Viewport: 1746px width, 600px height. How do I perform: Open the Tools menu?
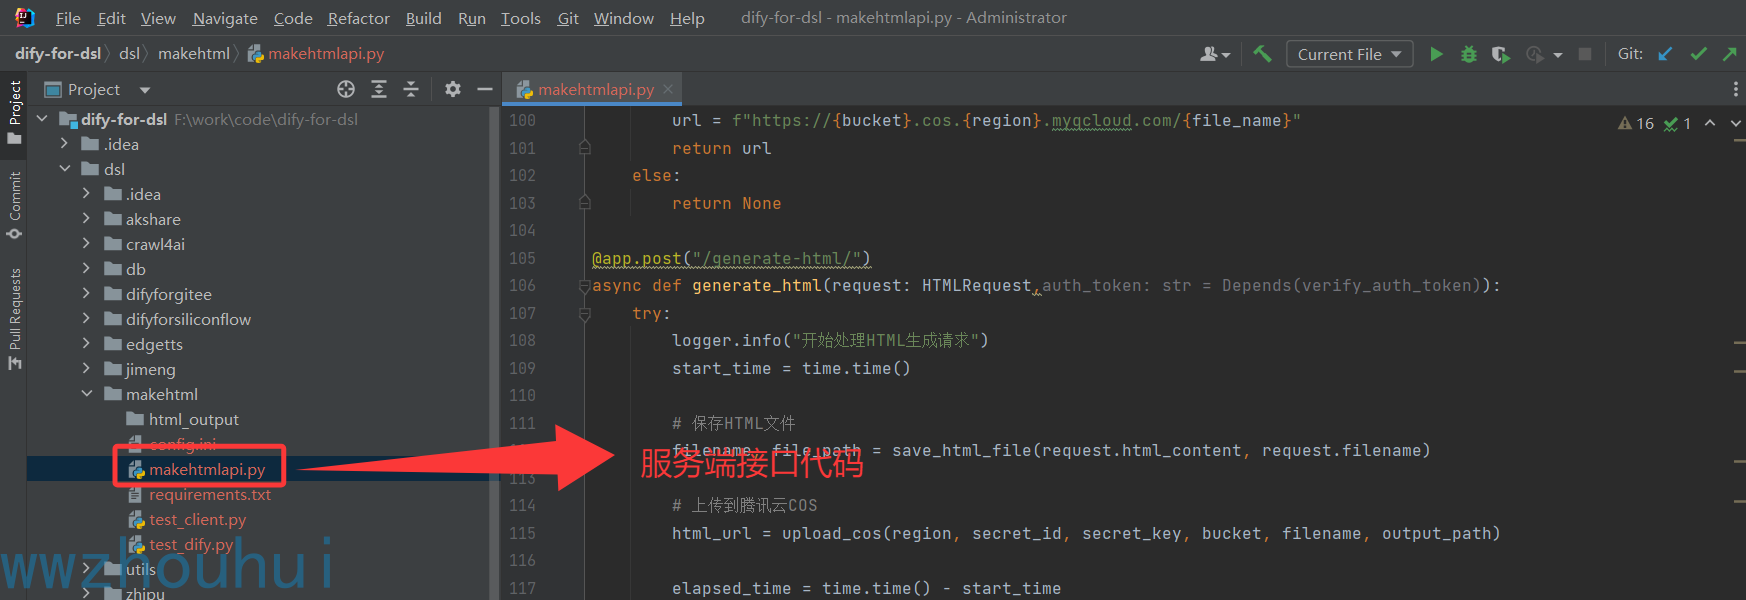(521, 18)
